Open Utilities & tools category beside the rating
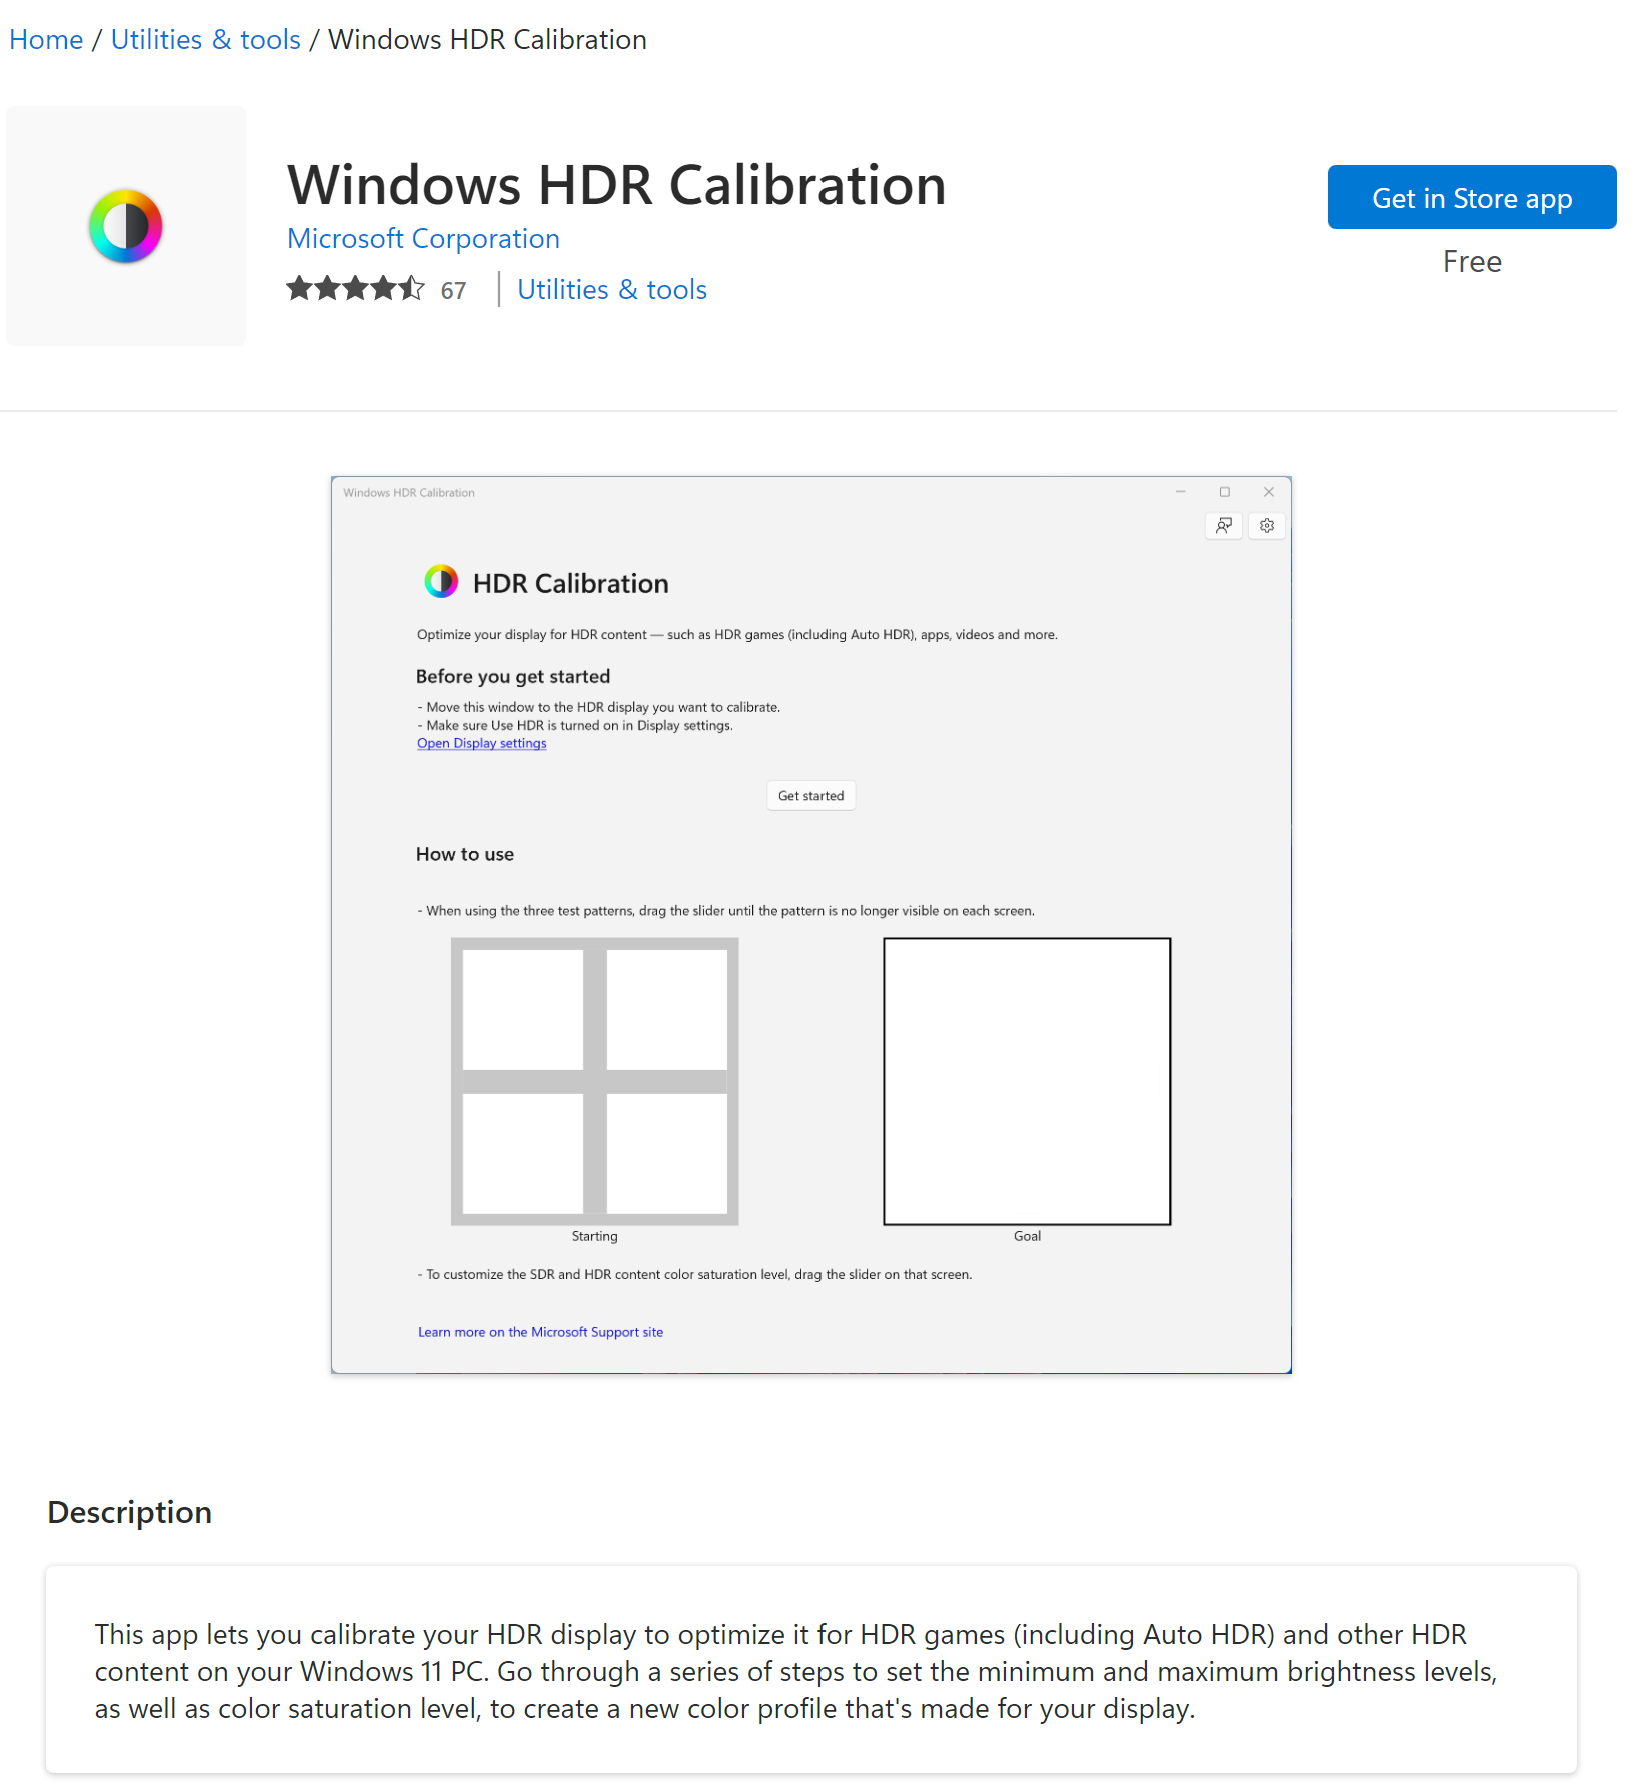 click(612, 290)
